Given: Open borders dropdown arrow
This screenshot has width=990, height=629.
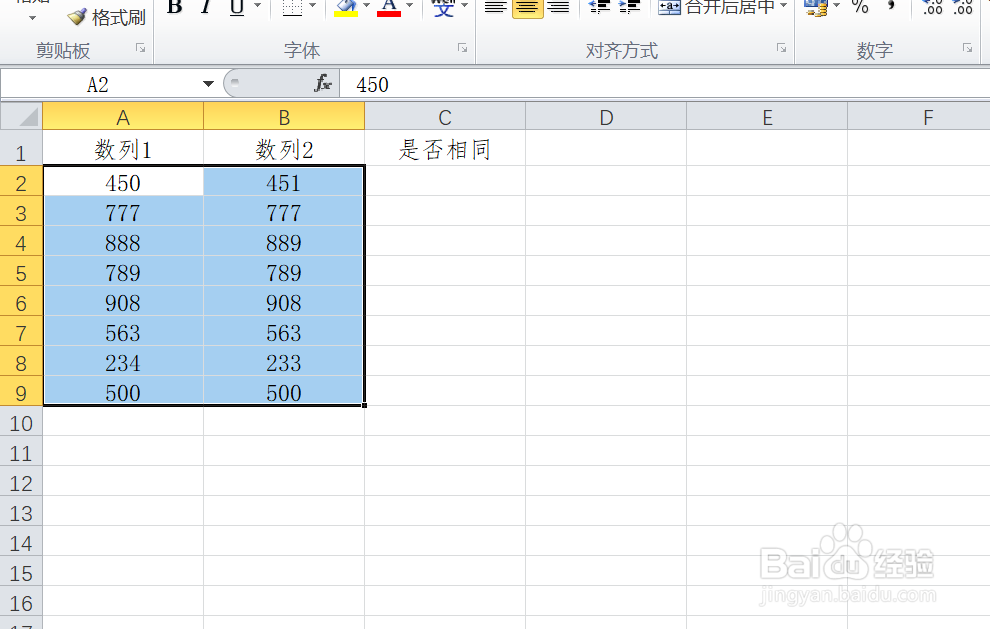Looking at the screenshot, I should click(x=312, y=6).
